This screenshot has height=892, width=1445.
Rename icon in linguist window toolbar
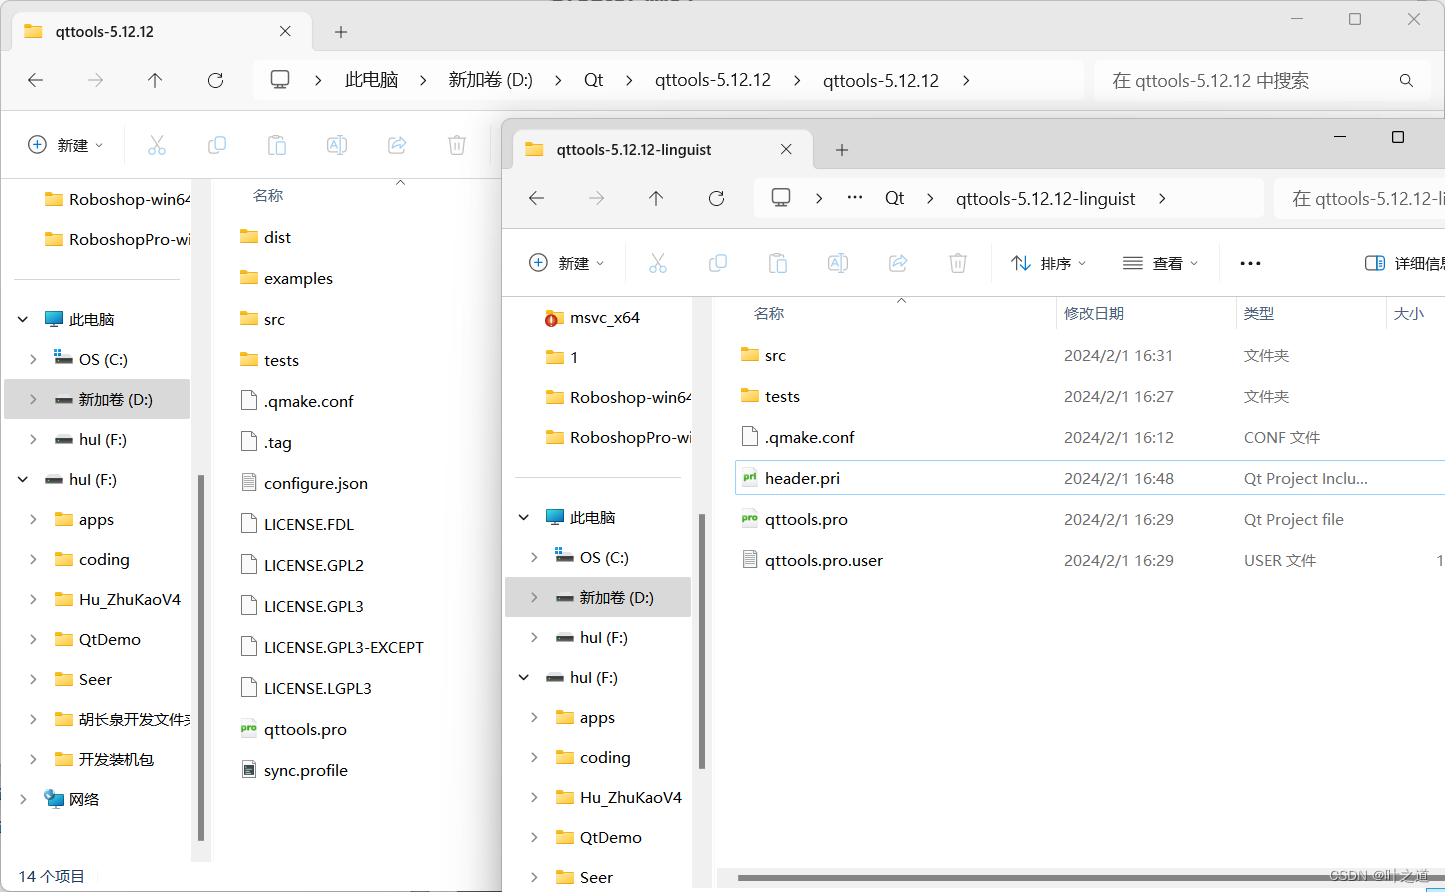click(838, 263)
